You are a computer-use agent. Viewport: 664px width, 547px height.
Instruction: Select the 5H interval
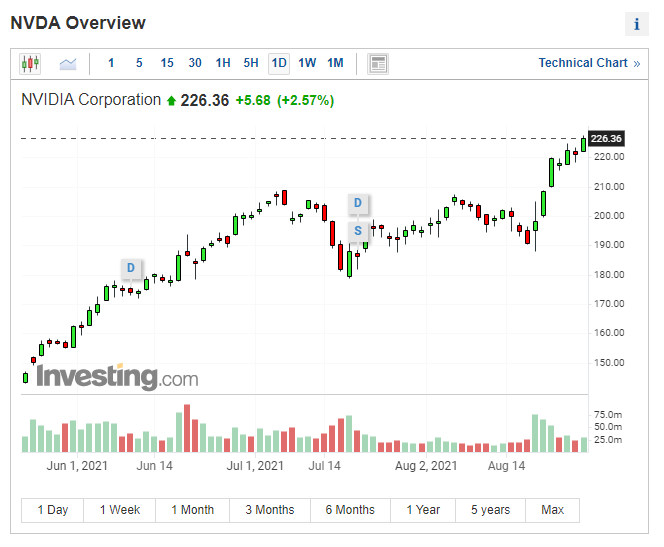coord(251,63)
